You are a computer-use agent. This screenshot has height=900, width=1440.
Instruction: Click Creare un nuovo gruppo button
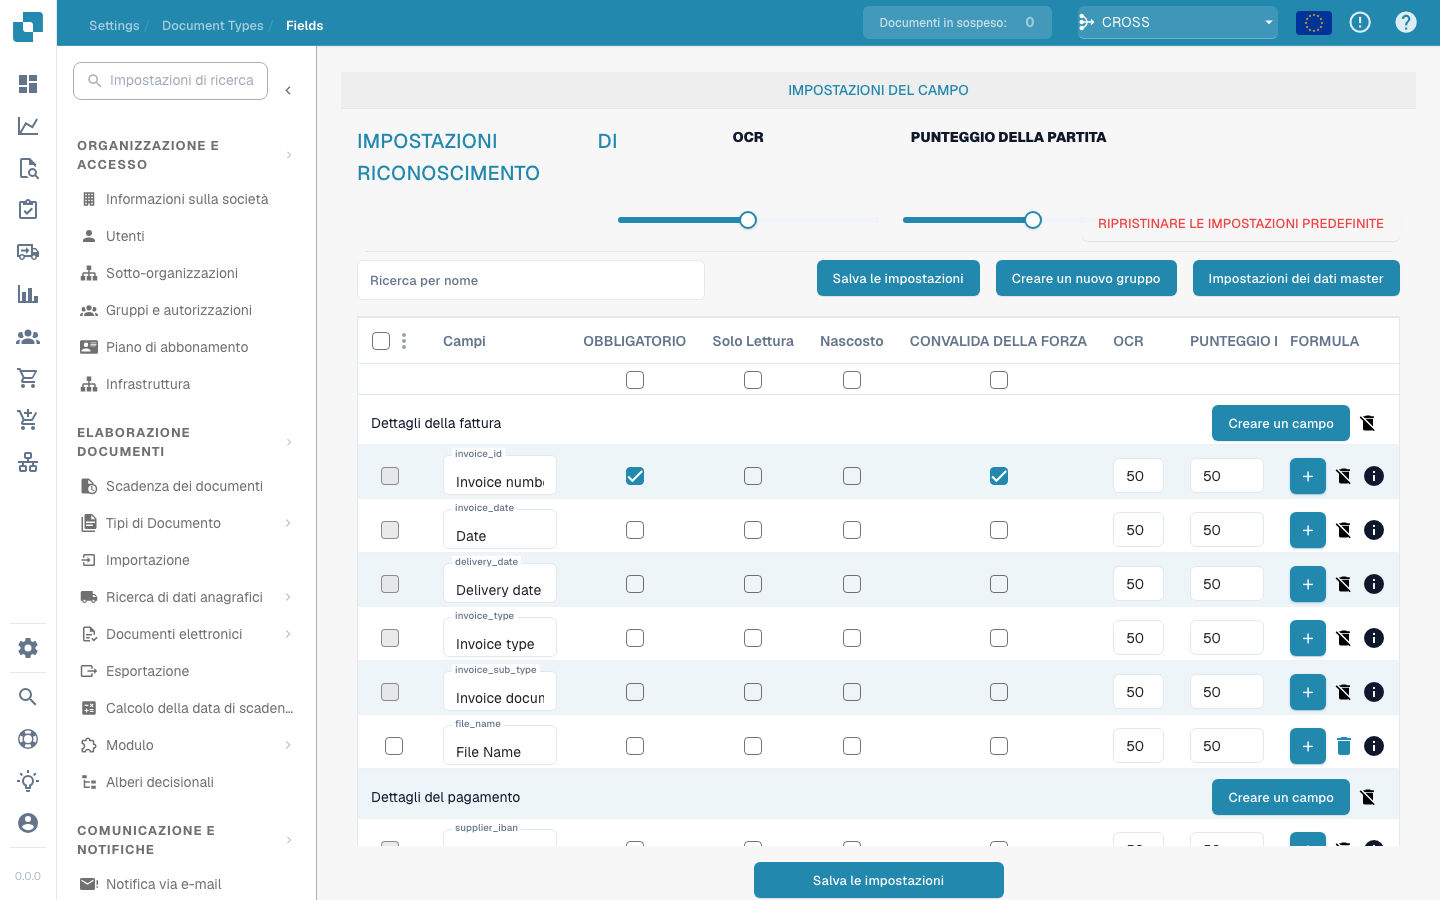(x=1086, y=278)
